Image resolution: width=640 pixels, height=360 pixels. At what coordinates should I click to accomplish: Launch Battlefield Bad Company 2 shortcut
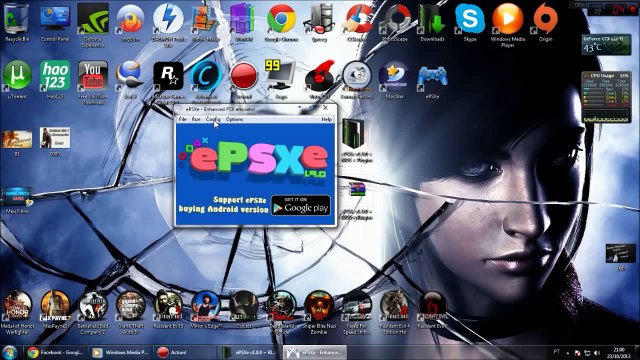click(x=93, y=312)
